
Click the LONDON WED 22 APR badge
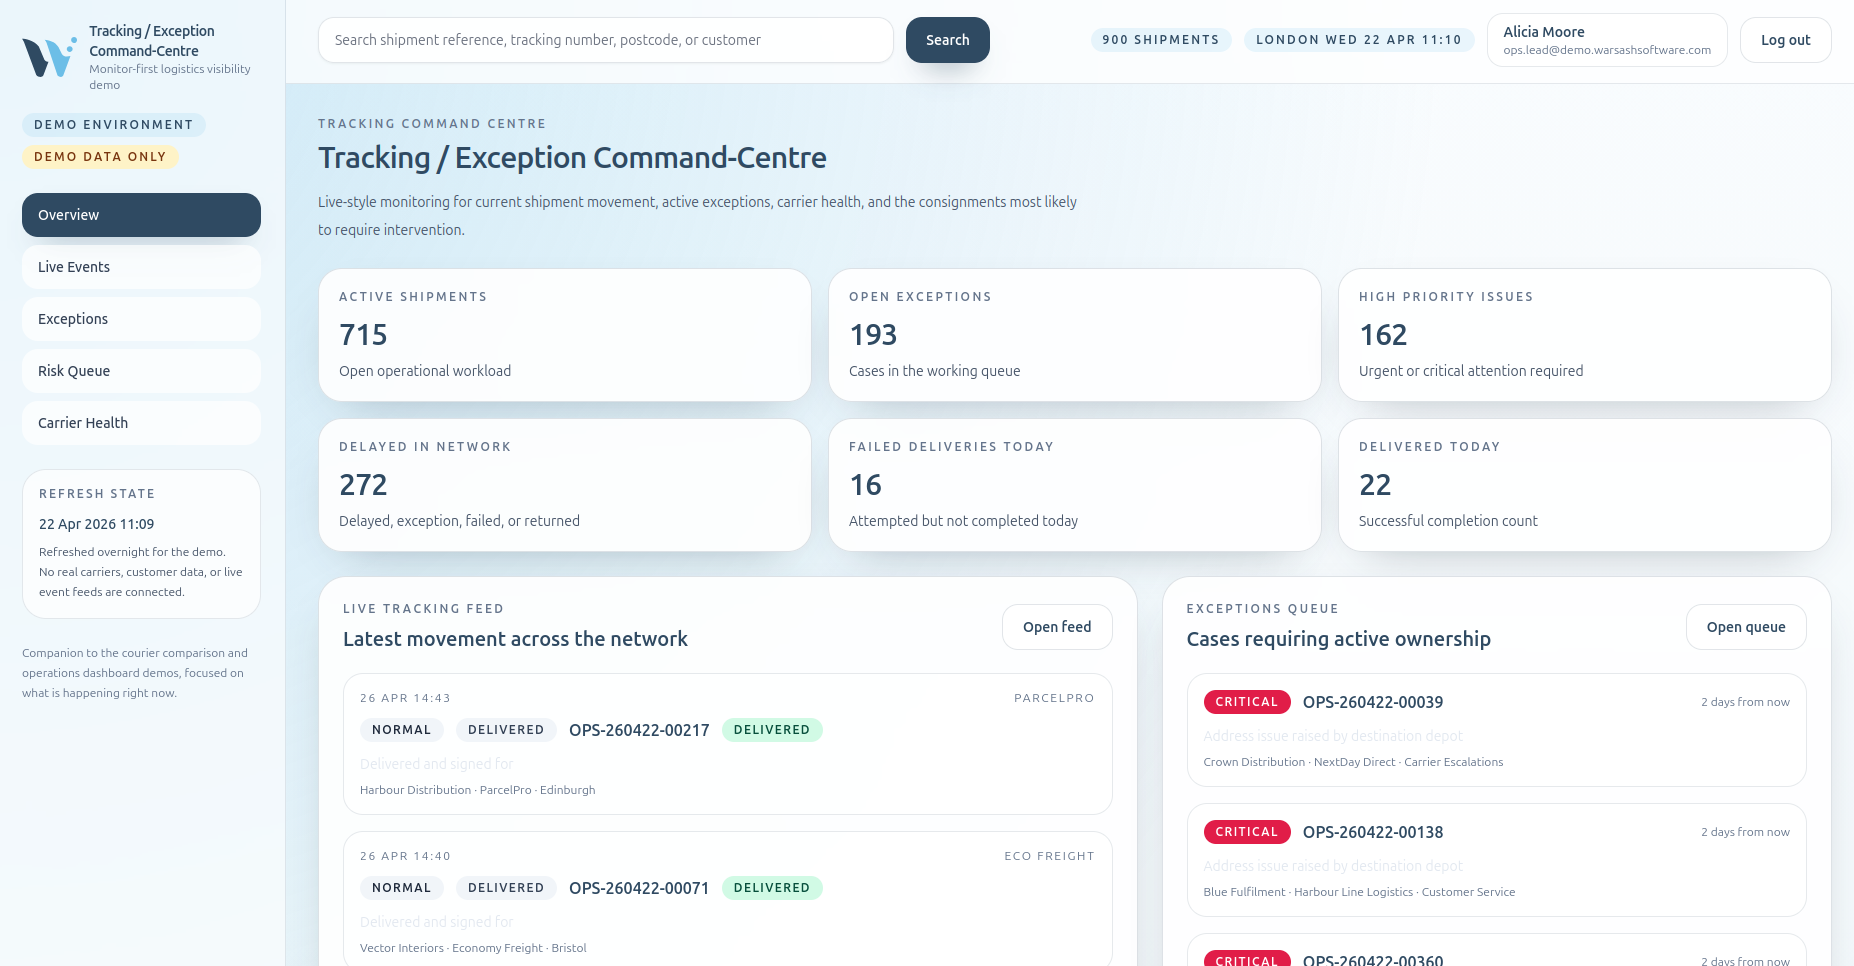[1359, 40]
